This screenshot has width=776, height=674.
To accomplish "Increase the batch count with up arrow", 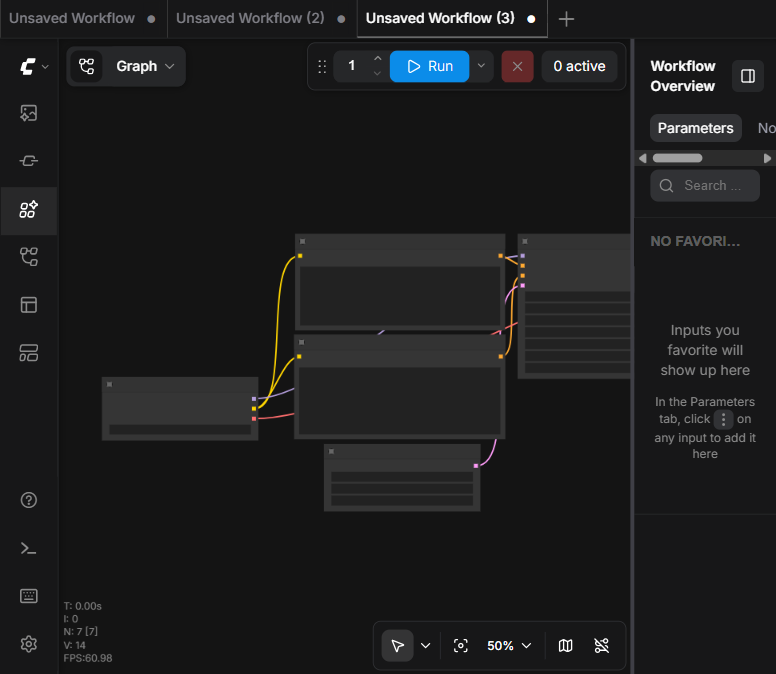I will [x=378, y=58].
